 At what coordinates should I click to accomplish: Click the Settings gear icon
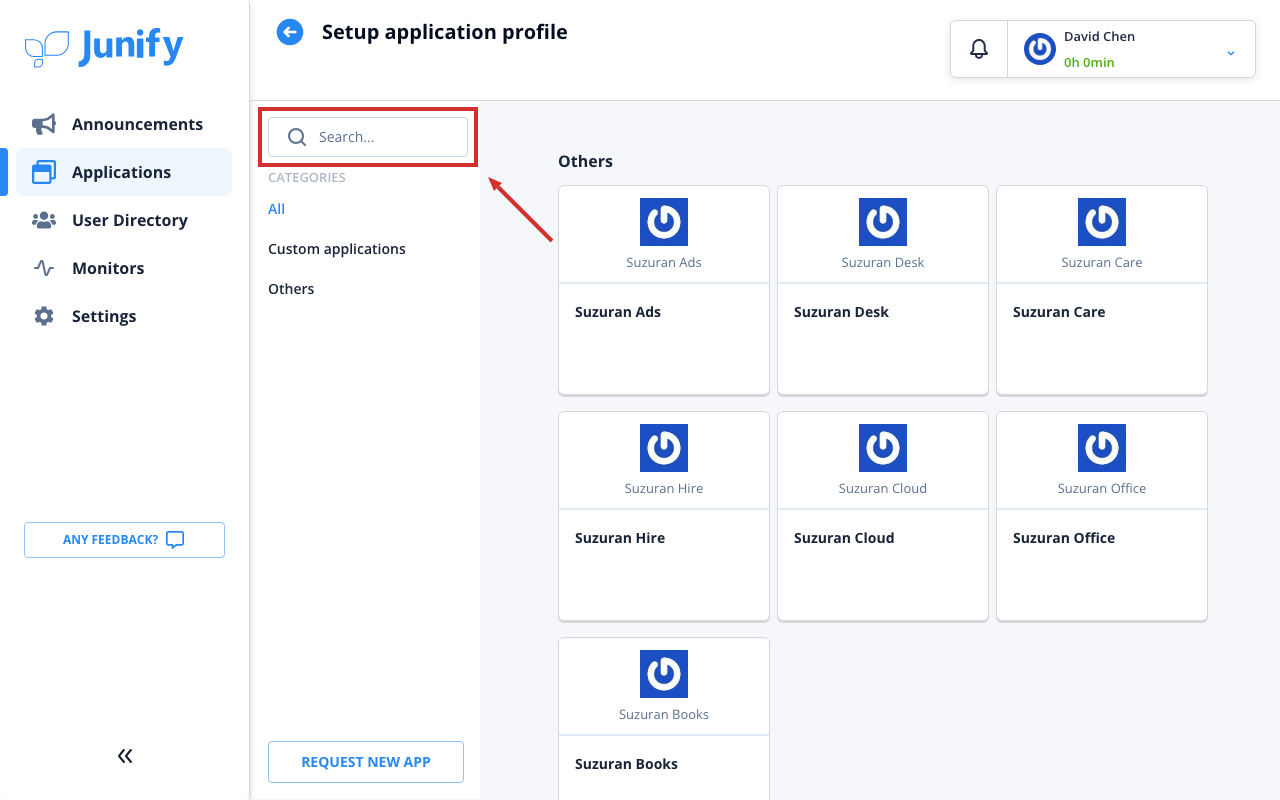coord(44,316)
